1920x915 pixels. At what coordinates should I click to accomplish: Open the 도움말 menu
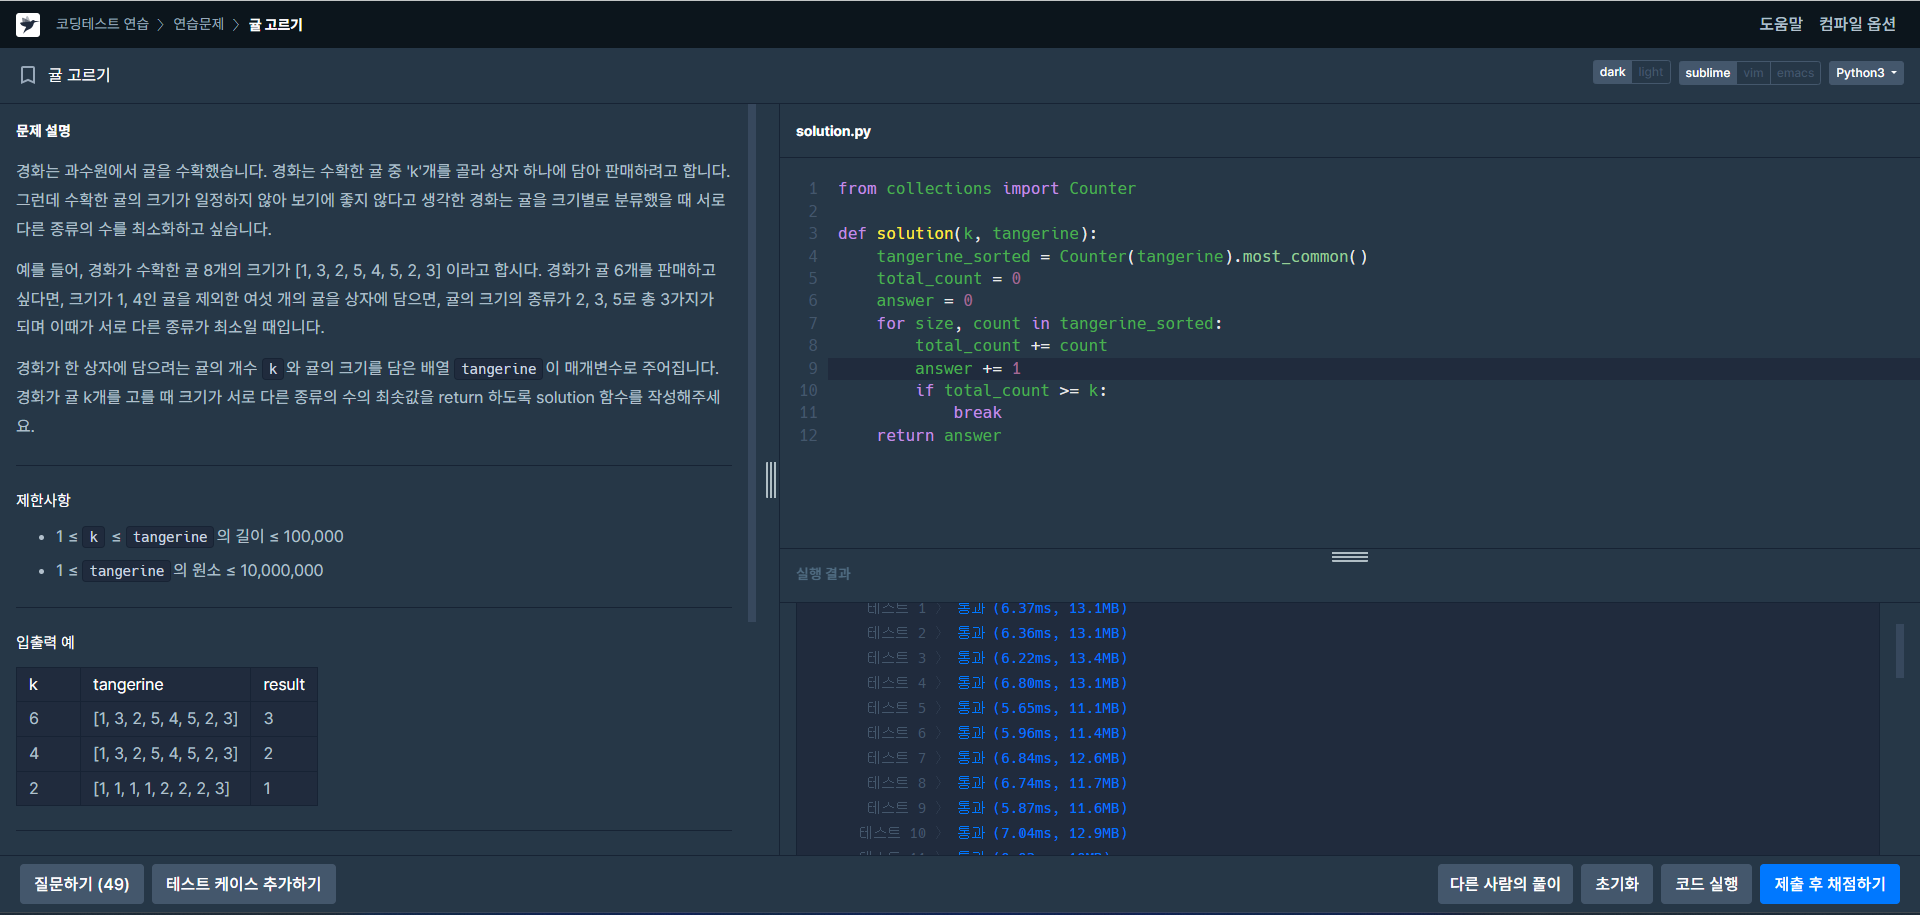(x=1780, y=24)
